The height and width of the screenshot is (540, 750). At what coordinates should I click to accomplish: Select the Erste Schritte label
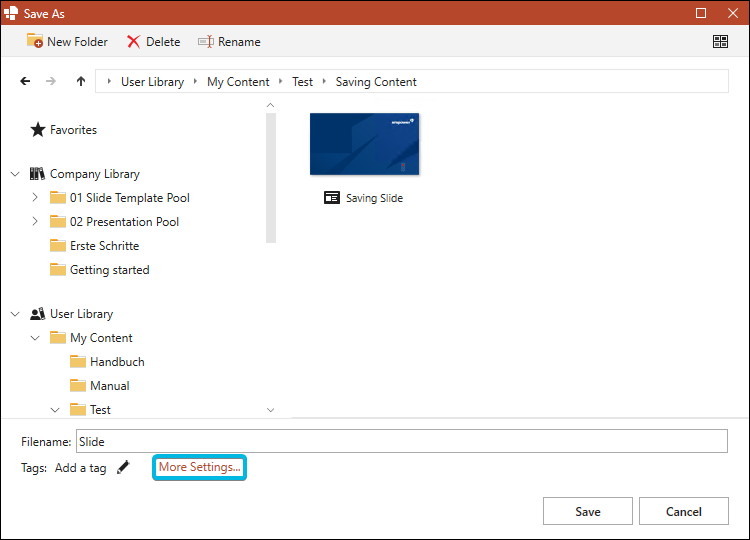click(x=104, y=246)
